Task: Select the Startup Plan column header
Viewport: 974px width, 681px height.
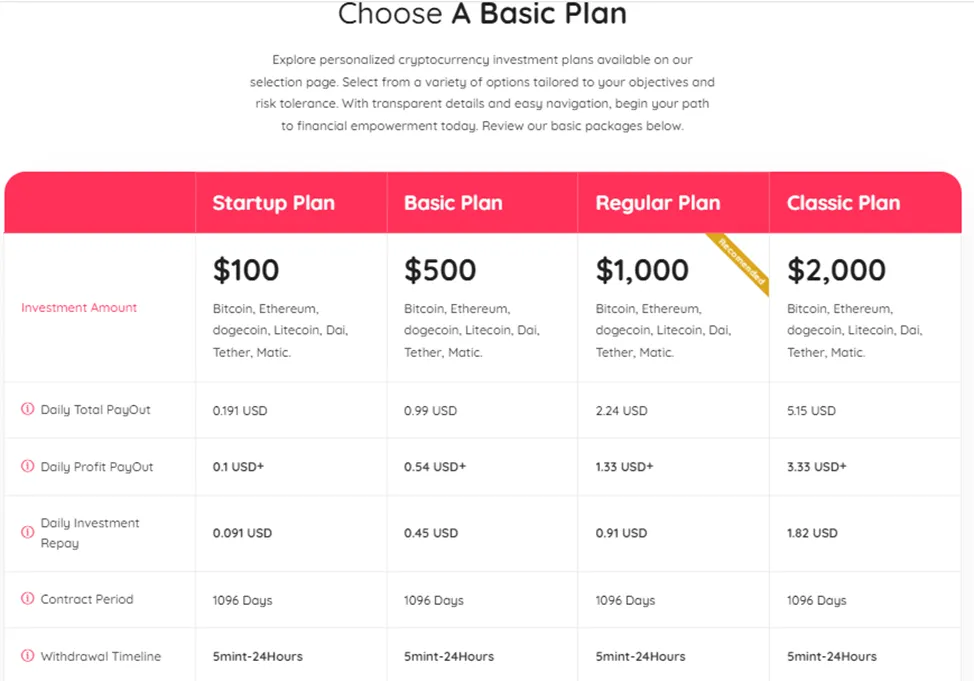Action: (273, 203)
